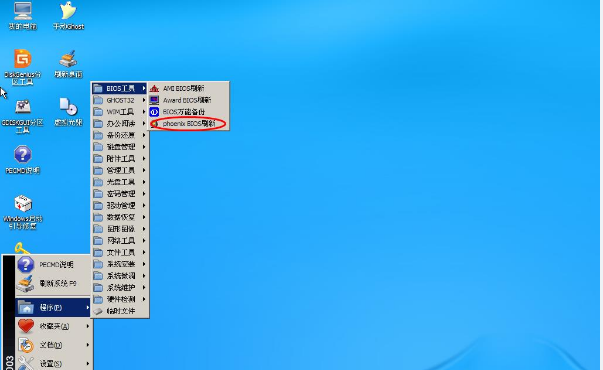Open the 数据恢复 menu entry
Viewport: 603px width, 370px height.
click(x=120, y=217)
